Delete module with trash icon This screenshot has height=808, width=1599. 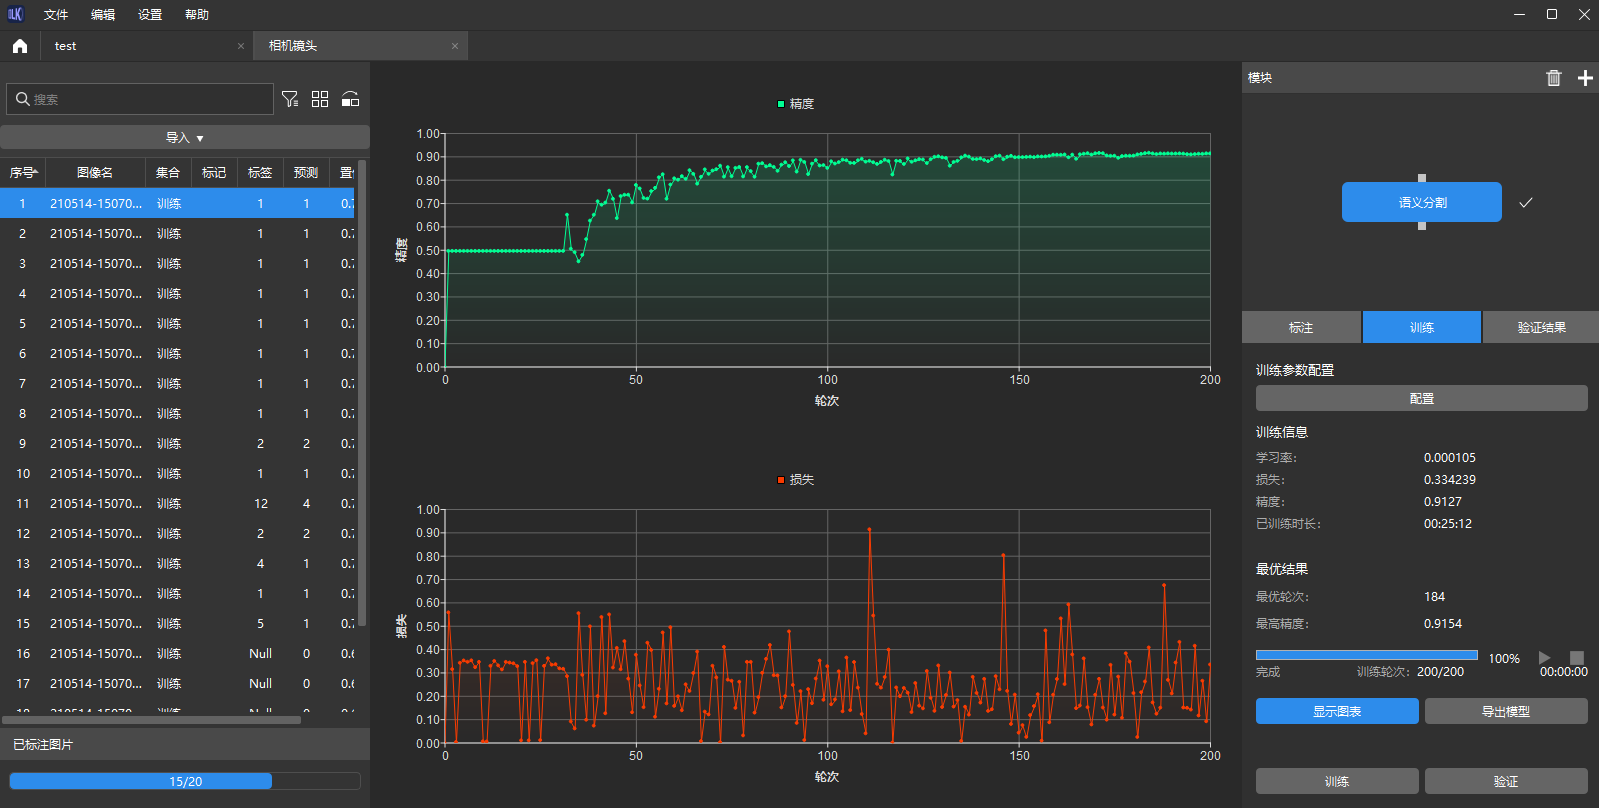pos(1553,78)
